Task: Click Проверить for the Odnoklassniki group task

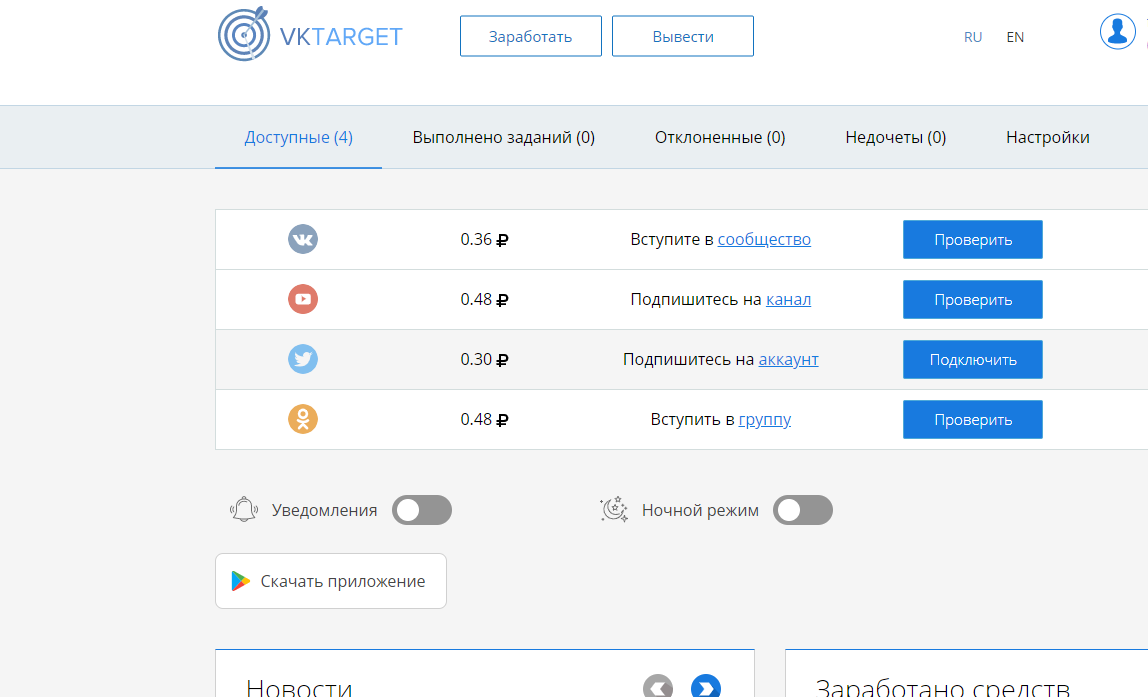Action: 973,420
